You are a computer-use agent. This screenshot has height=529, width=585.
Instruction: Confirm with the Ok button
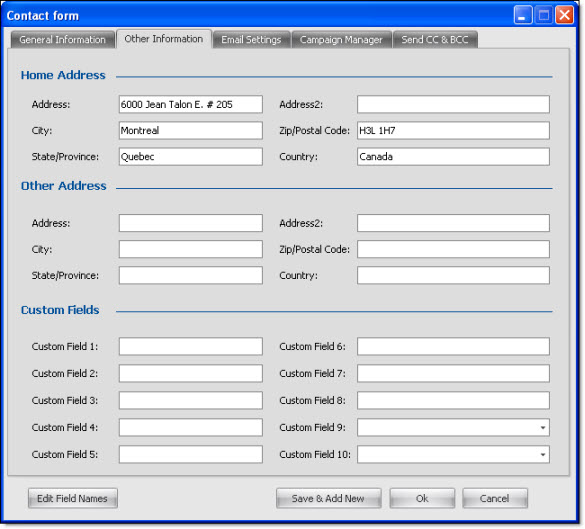click(422, 499)
